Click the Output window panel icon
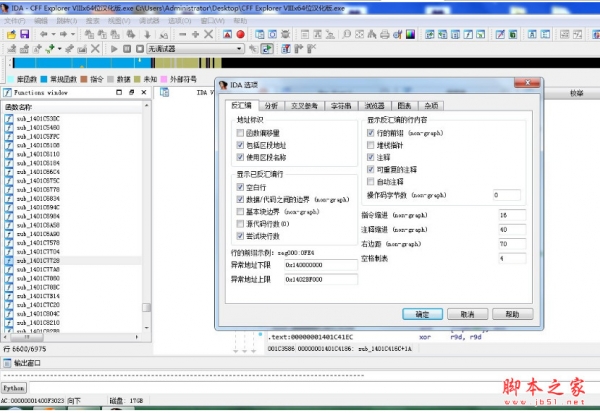Viewport: 600px width, 413px height. [x=7, y=362]
